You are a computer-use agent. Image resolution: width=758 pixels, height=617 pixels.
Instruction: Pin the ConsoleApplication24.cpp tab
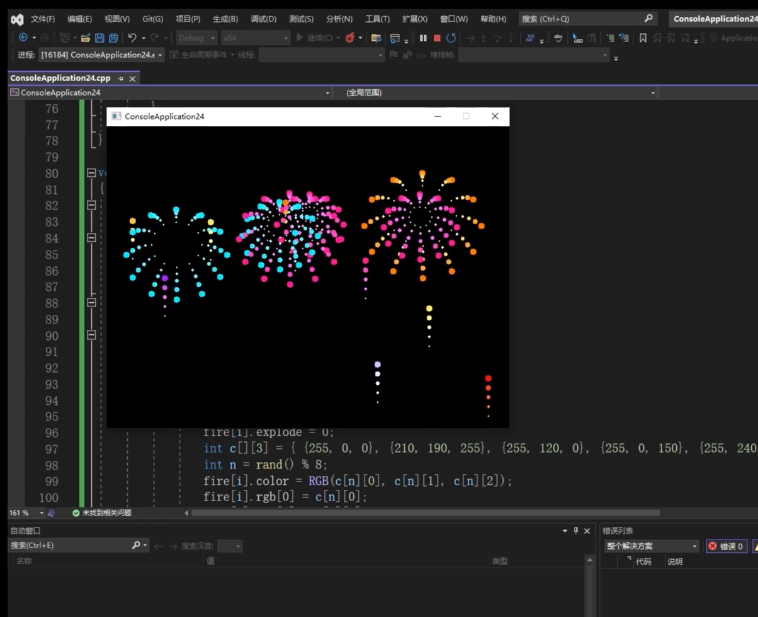(121, 78)
